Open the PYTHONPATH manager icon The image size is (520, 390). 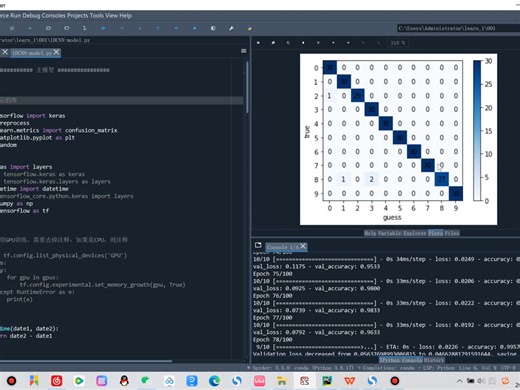[x=250, y=28]
